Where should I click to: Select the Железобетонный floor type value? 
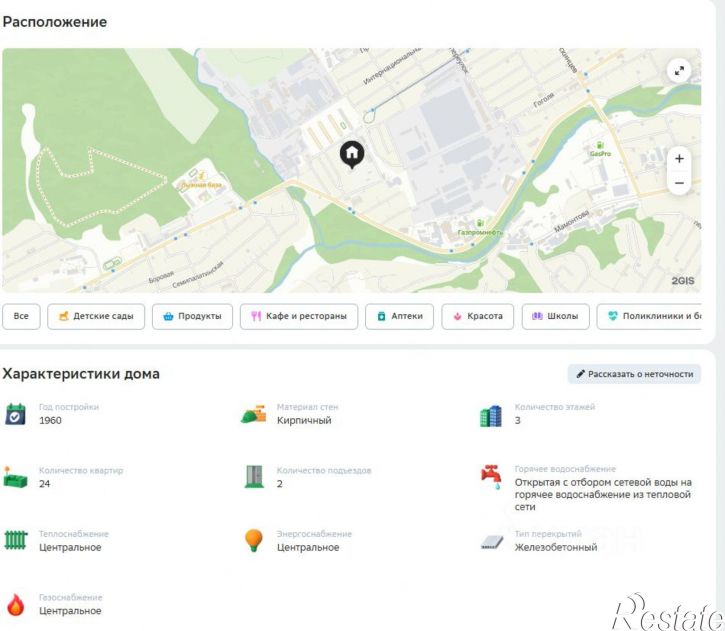(556, 547)
